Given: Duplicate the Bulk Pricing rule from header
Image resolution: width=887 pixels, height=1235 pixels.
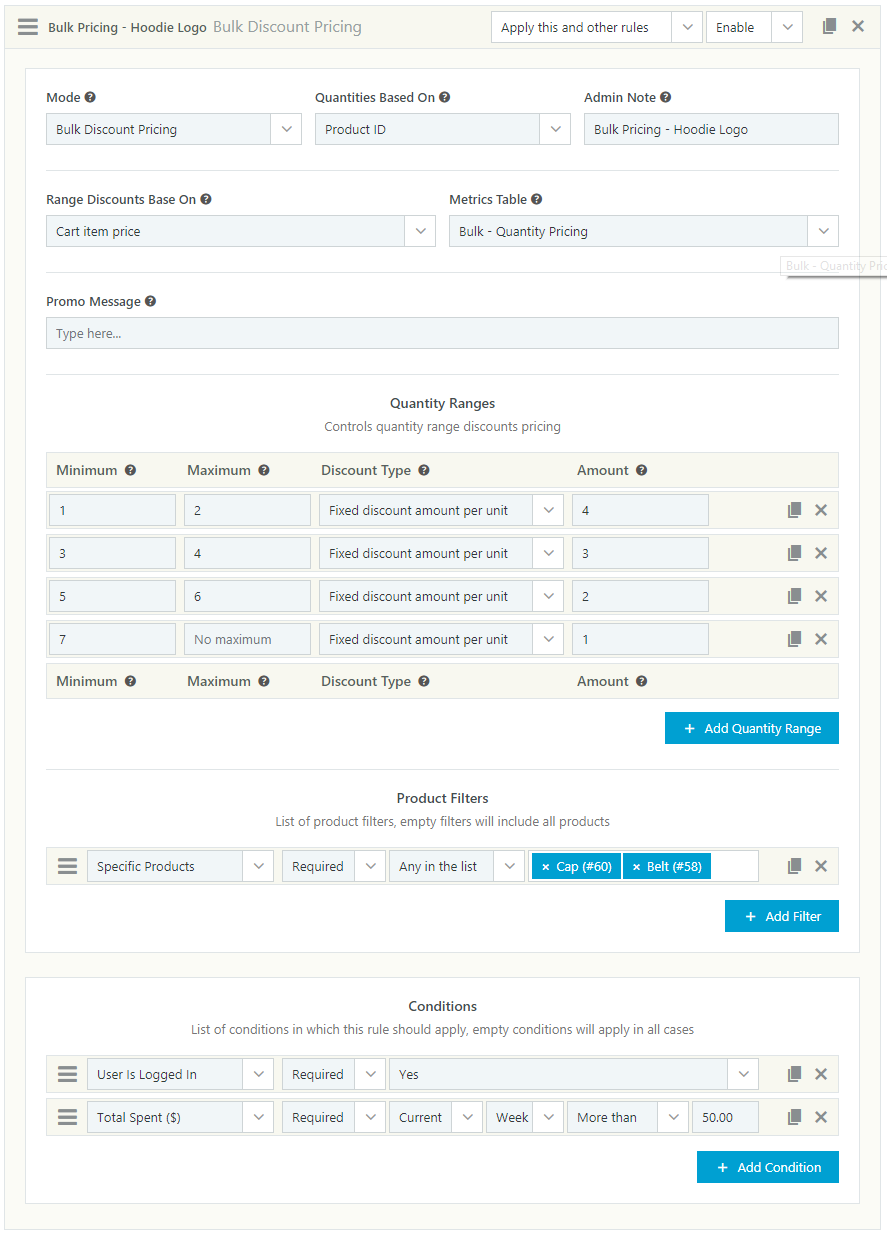Looking at the screenshot, I should (x=829, y=27).
